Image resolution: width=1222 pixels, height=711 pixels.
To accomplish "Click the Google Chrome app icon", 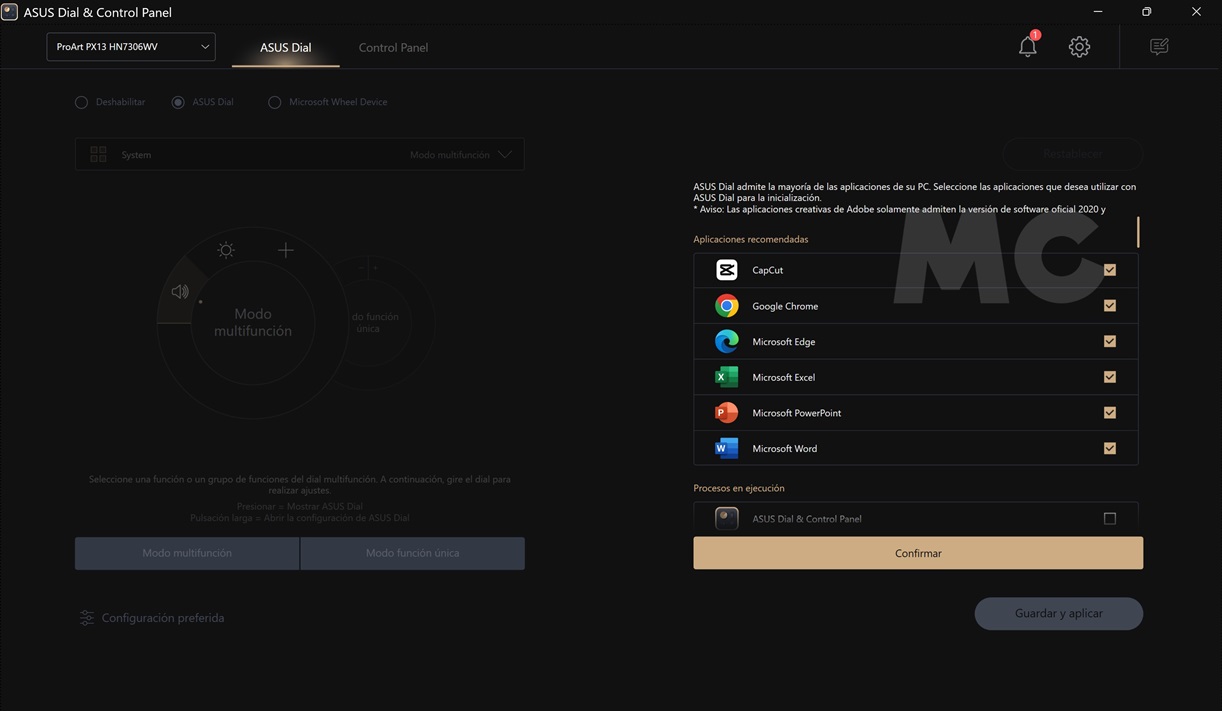I will coord(727,306).
